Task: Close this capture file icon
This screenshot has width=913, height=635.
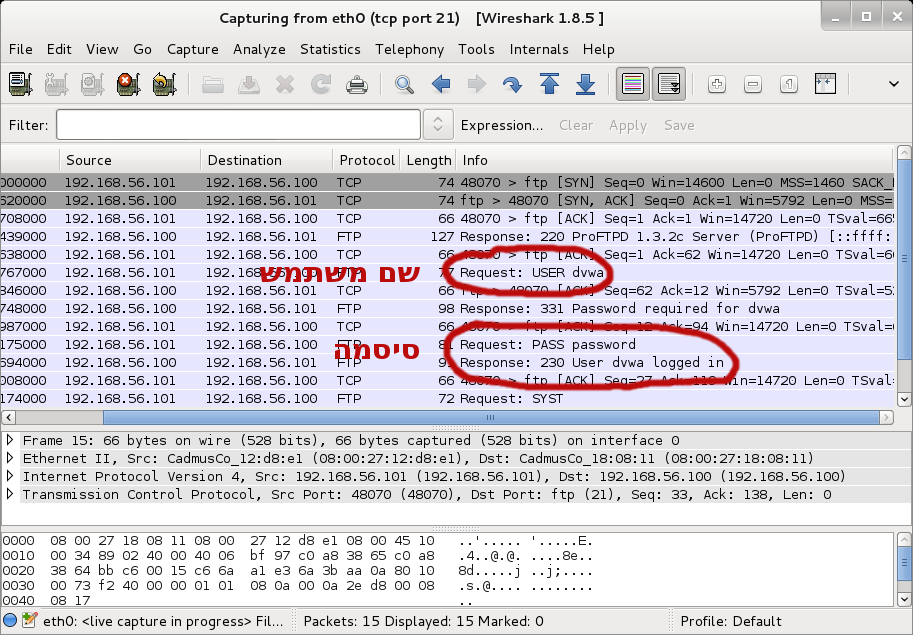Action: [x=285, y=84]
